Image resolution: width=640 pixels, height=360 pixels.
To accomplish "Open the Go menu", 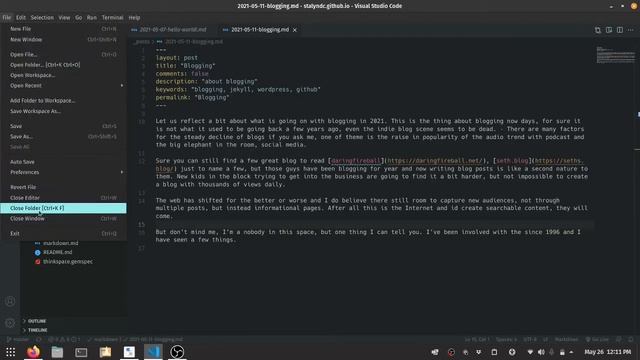I will (78, 18).
